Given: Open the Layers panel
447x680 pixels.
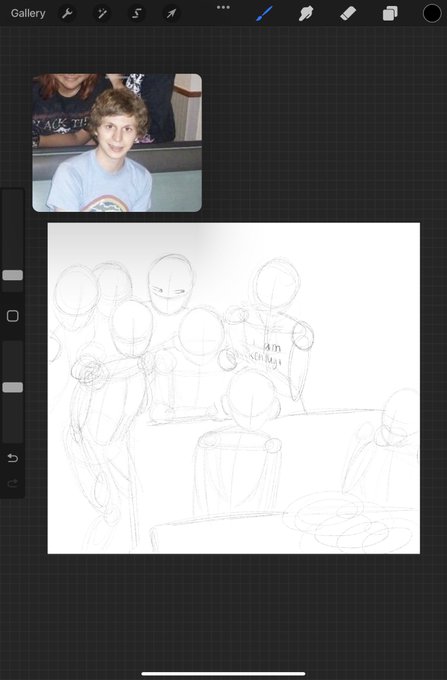Looking at the screenshot, I should tap(390, 13).
